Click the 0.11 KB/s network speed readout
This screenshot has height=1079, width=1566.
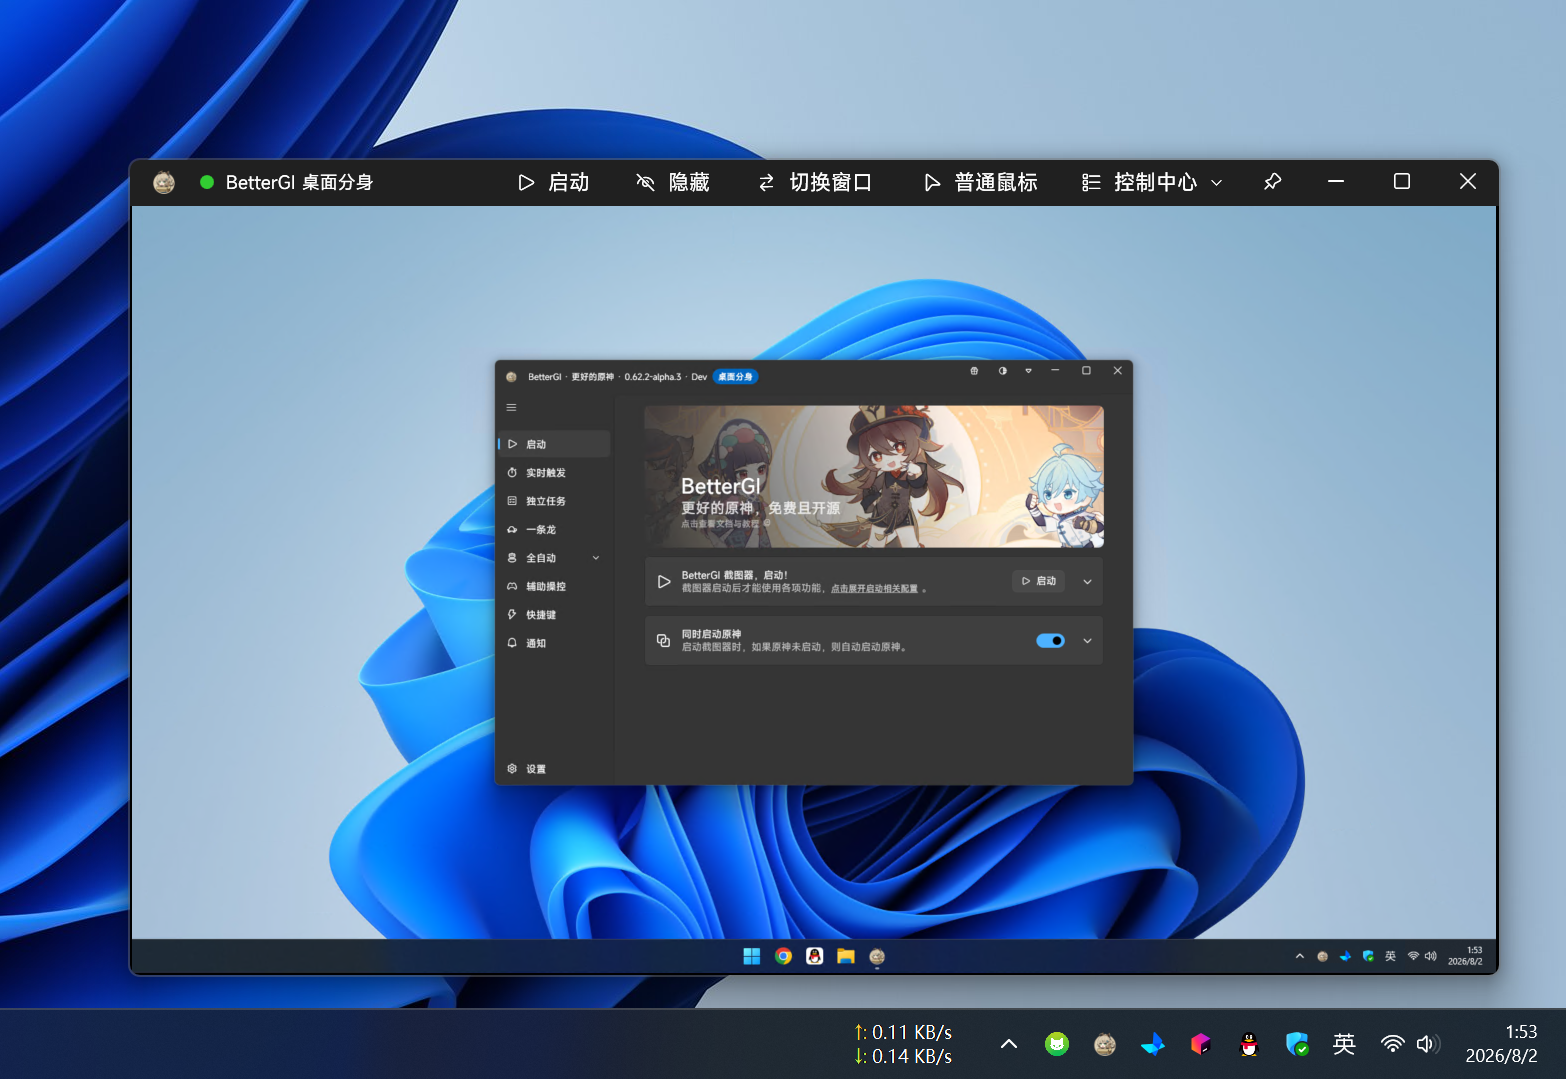coord(903,1032)
